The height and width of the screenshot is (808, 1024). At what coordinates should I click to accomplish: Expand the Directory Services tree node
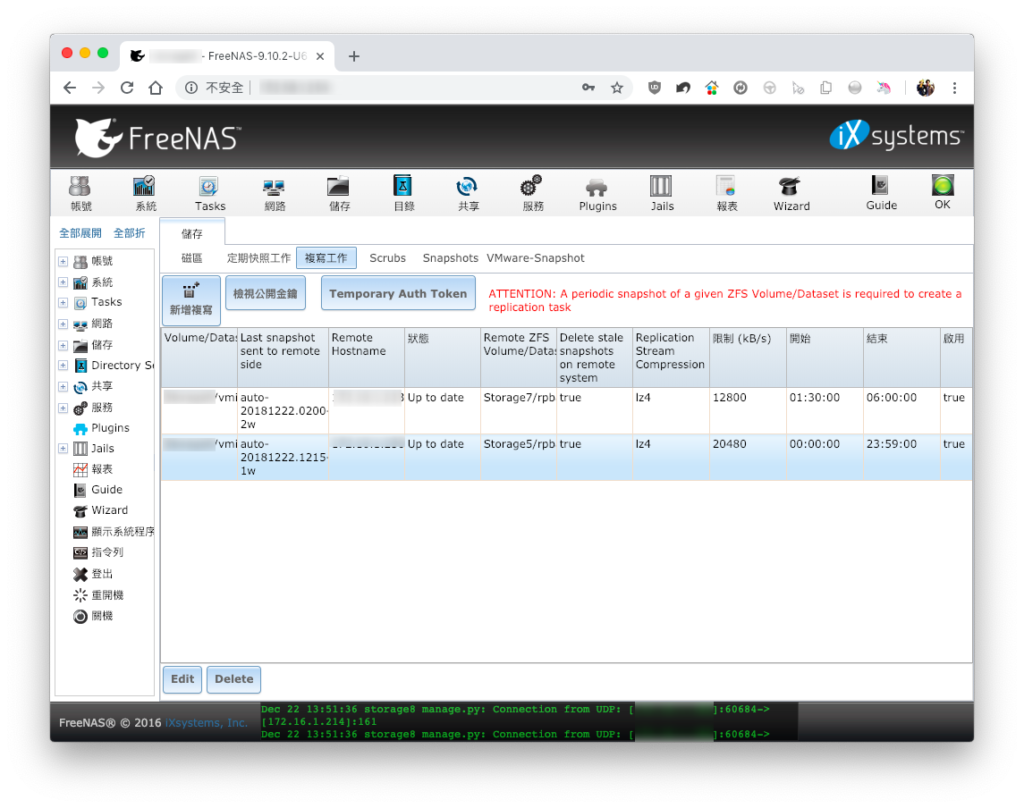[x=63, y=365]
